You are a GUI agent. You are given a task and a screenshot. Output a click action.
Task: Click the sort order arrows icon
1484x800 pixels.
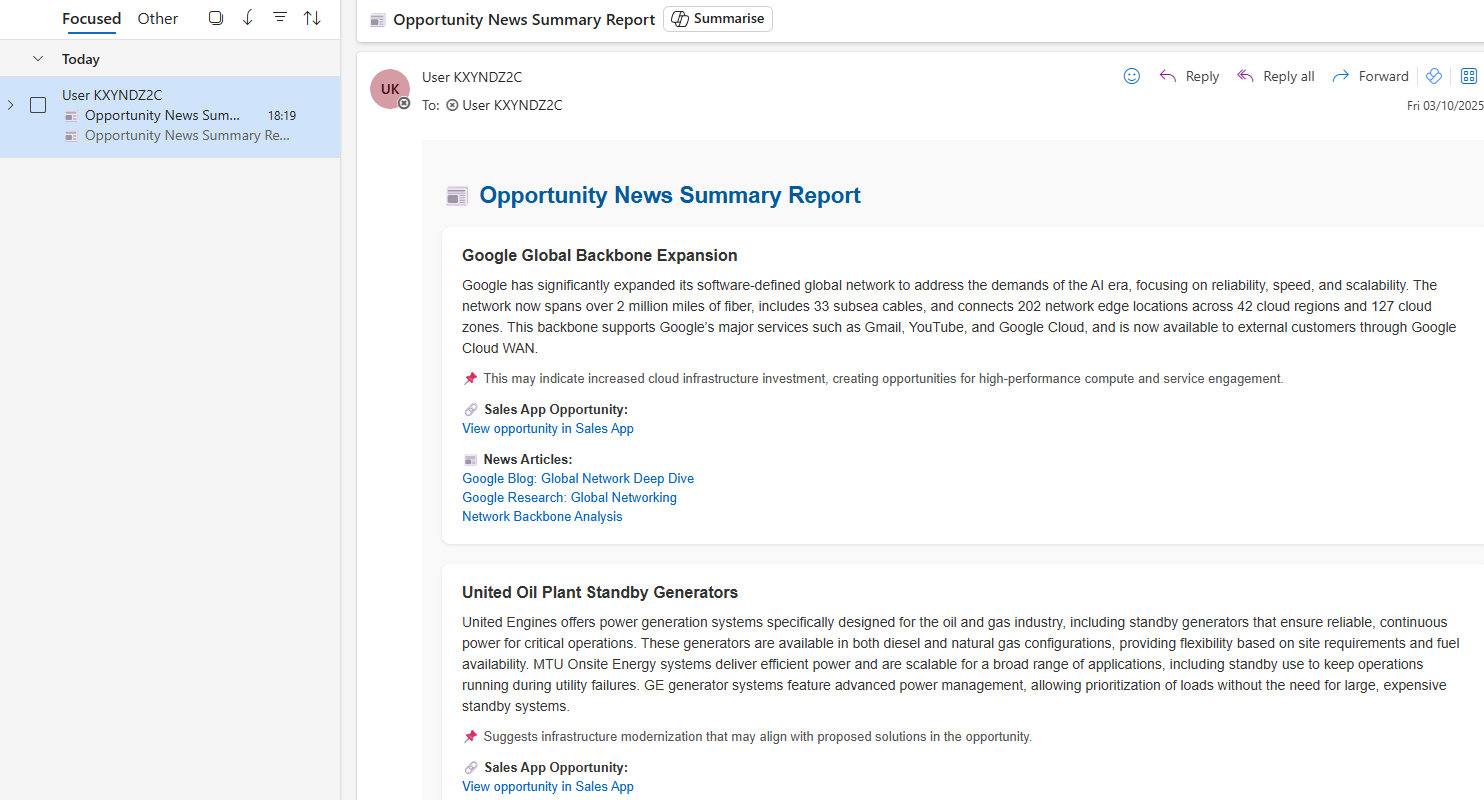tap(312, 18)
